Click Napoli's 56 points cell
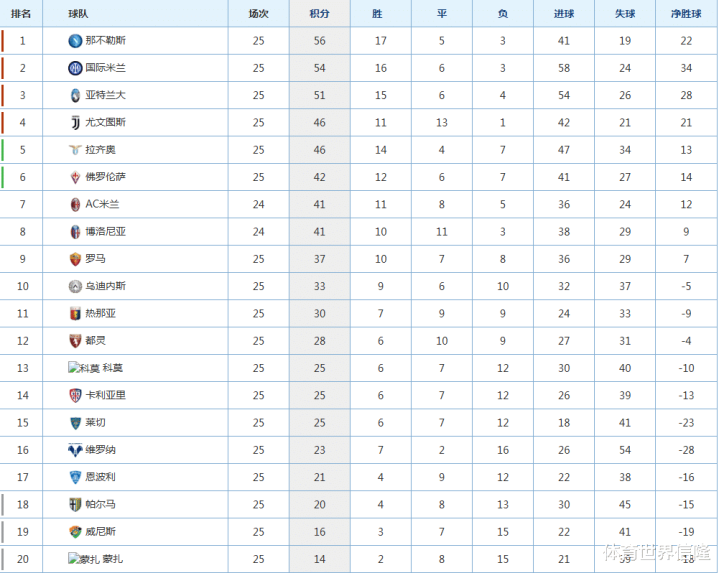719x573 pixels. (x=320, y=41)
